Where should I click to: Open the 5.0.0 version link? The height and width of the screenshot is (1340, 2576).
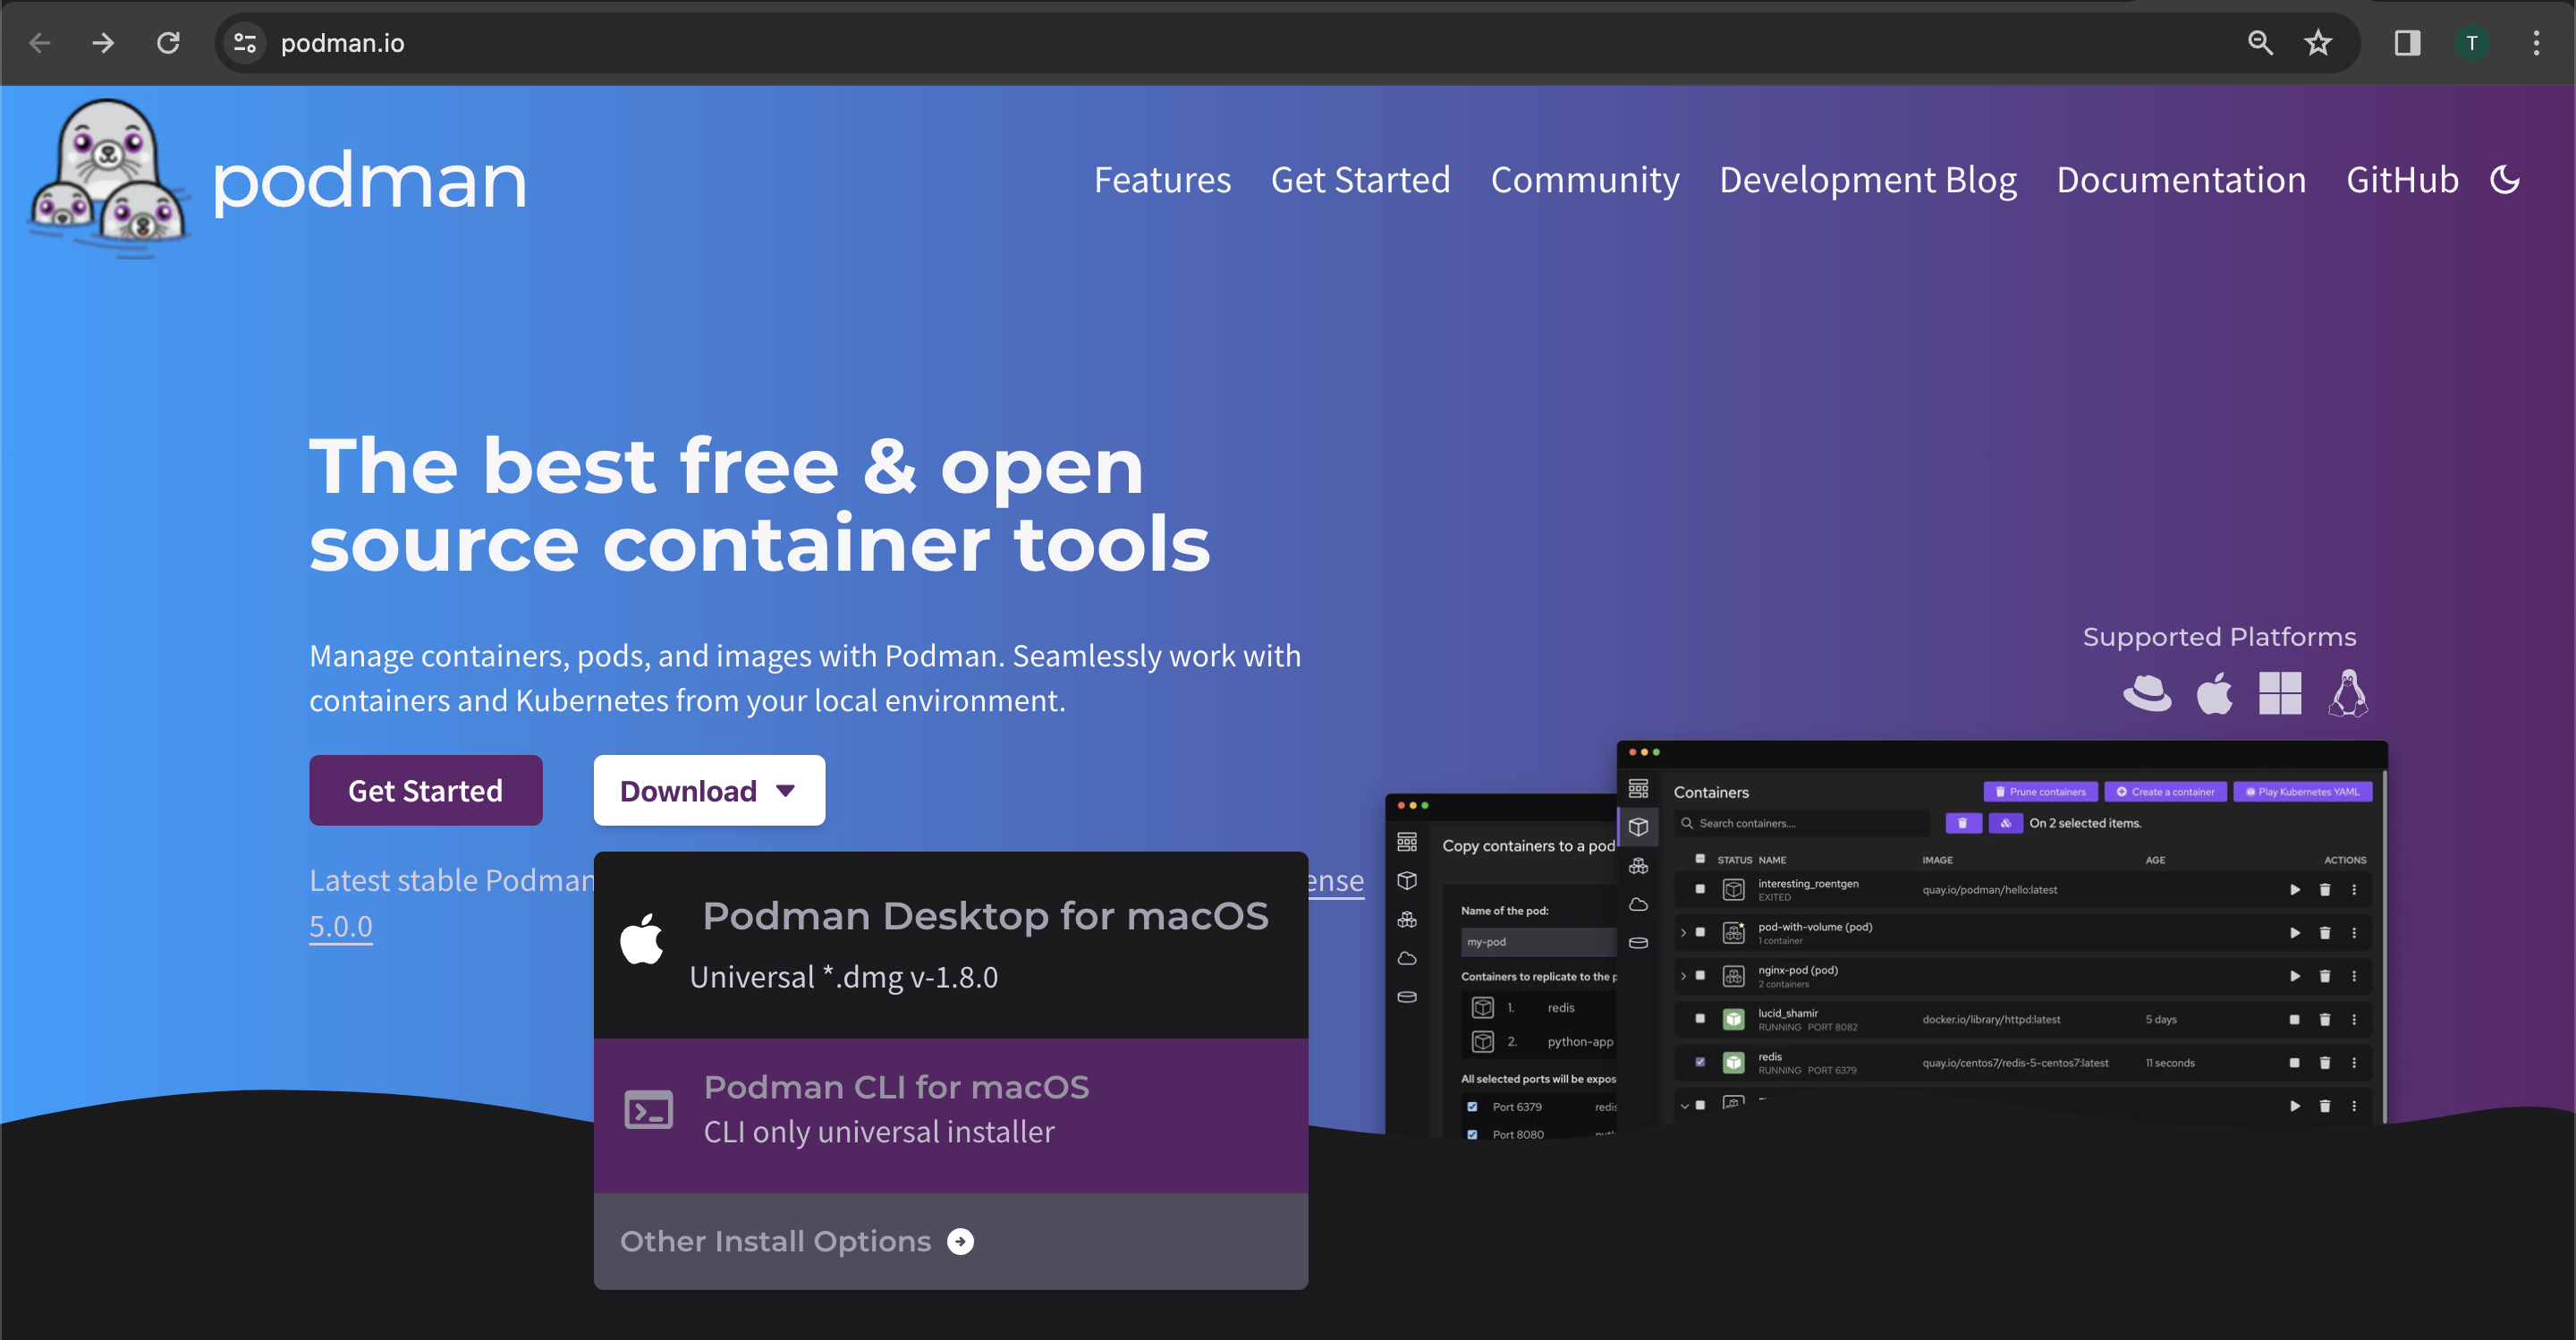(340, 926)
